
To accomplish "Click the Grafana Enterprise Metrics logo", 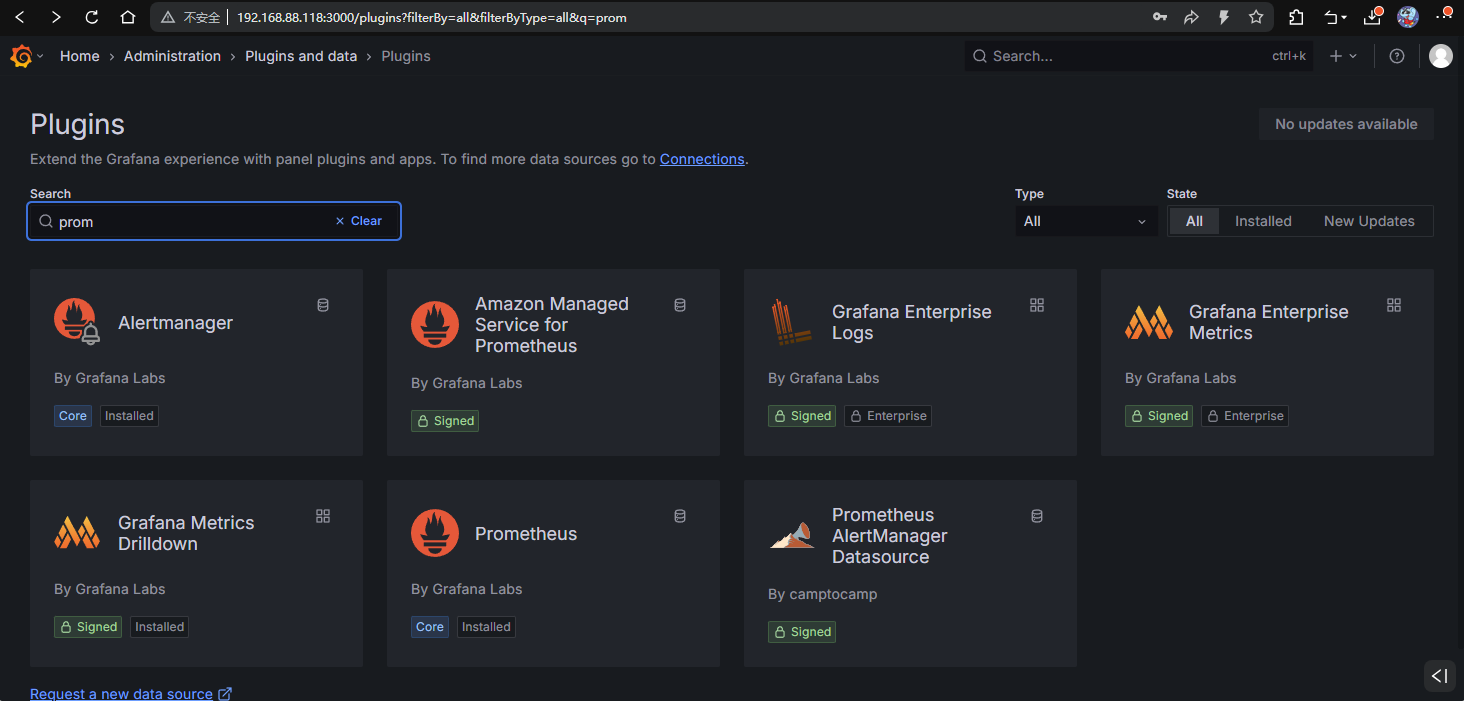I will point(1149,322).
